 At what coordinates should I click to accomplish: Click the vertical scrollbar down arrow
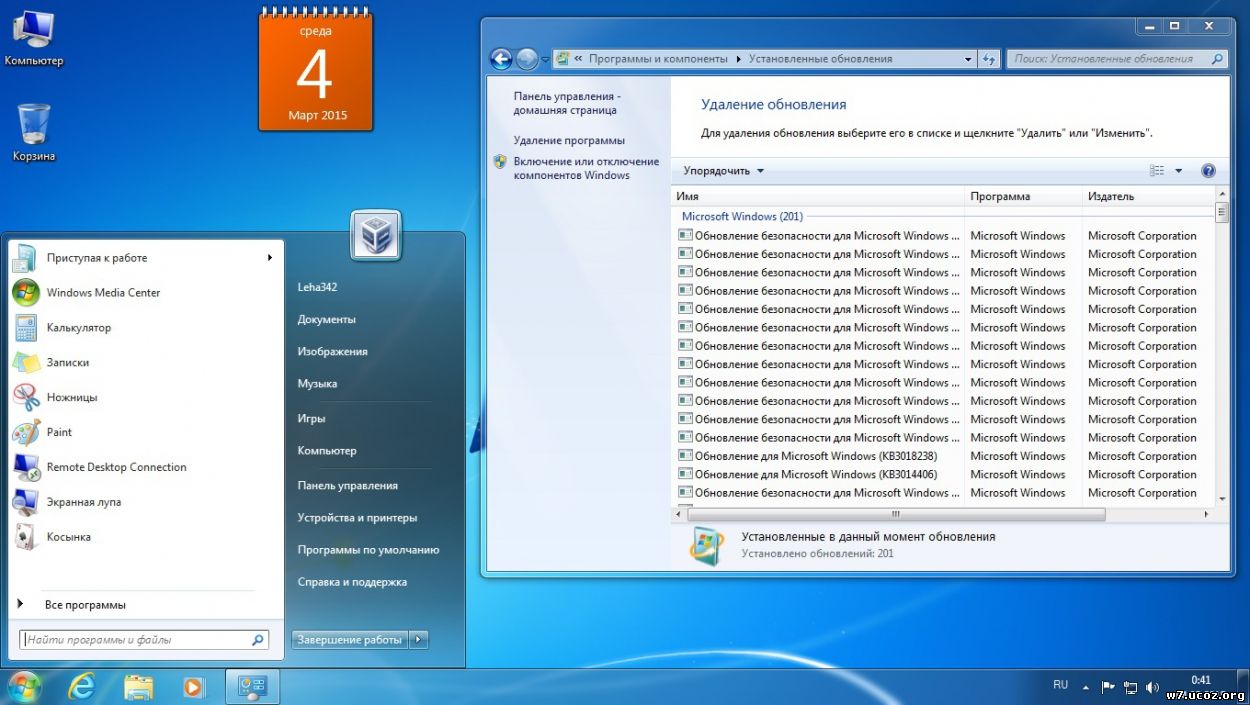[1222, 497]
